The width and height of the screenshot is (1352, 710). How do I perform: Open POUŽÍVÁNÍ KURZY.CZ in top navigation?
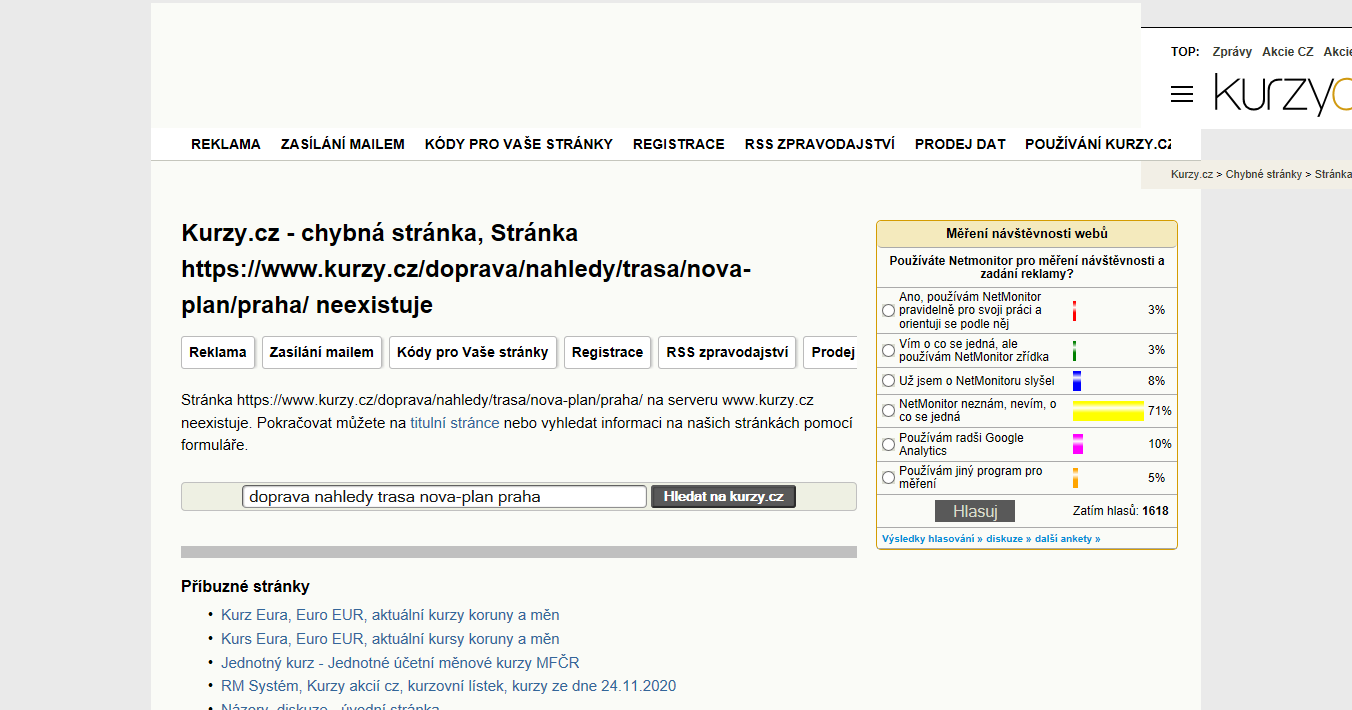coord(1098,144)
